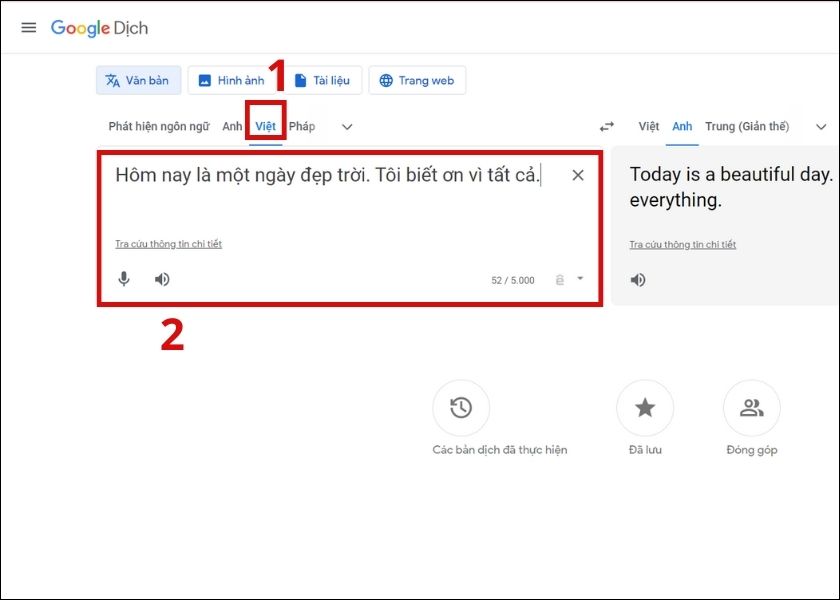
Task: Open Đóng góp contribution panel
Action: tap(751, 407)
